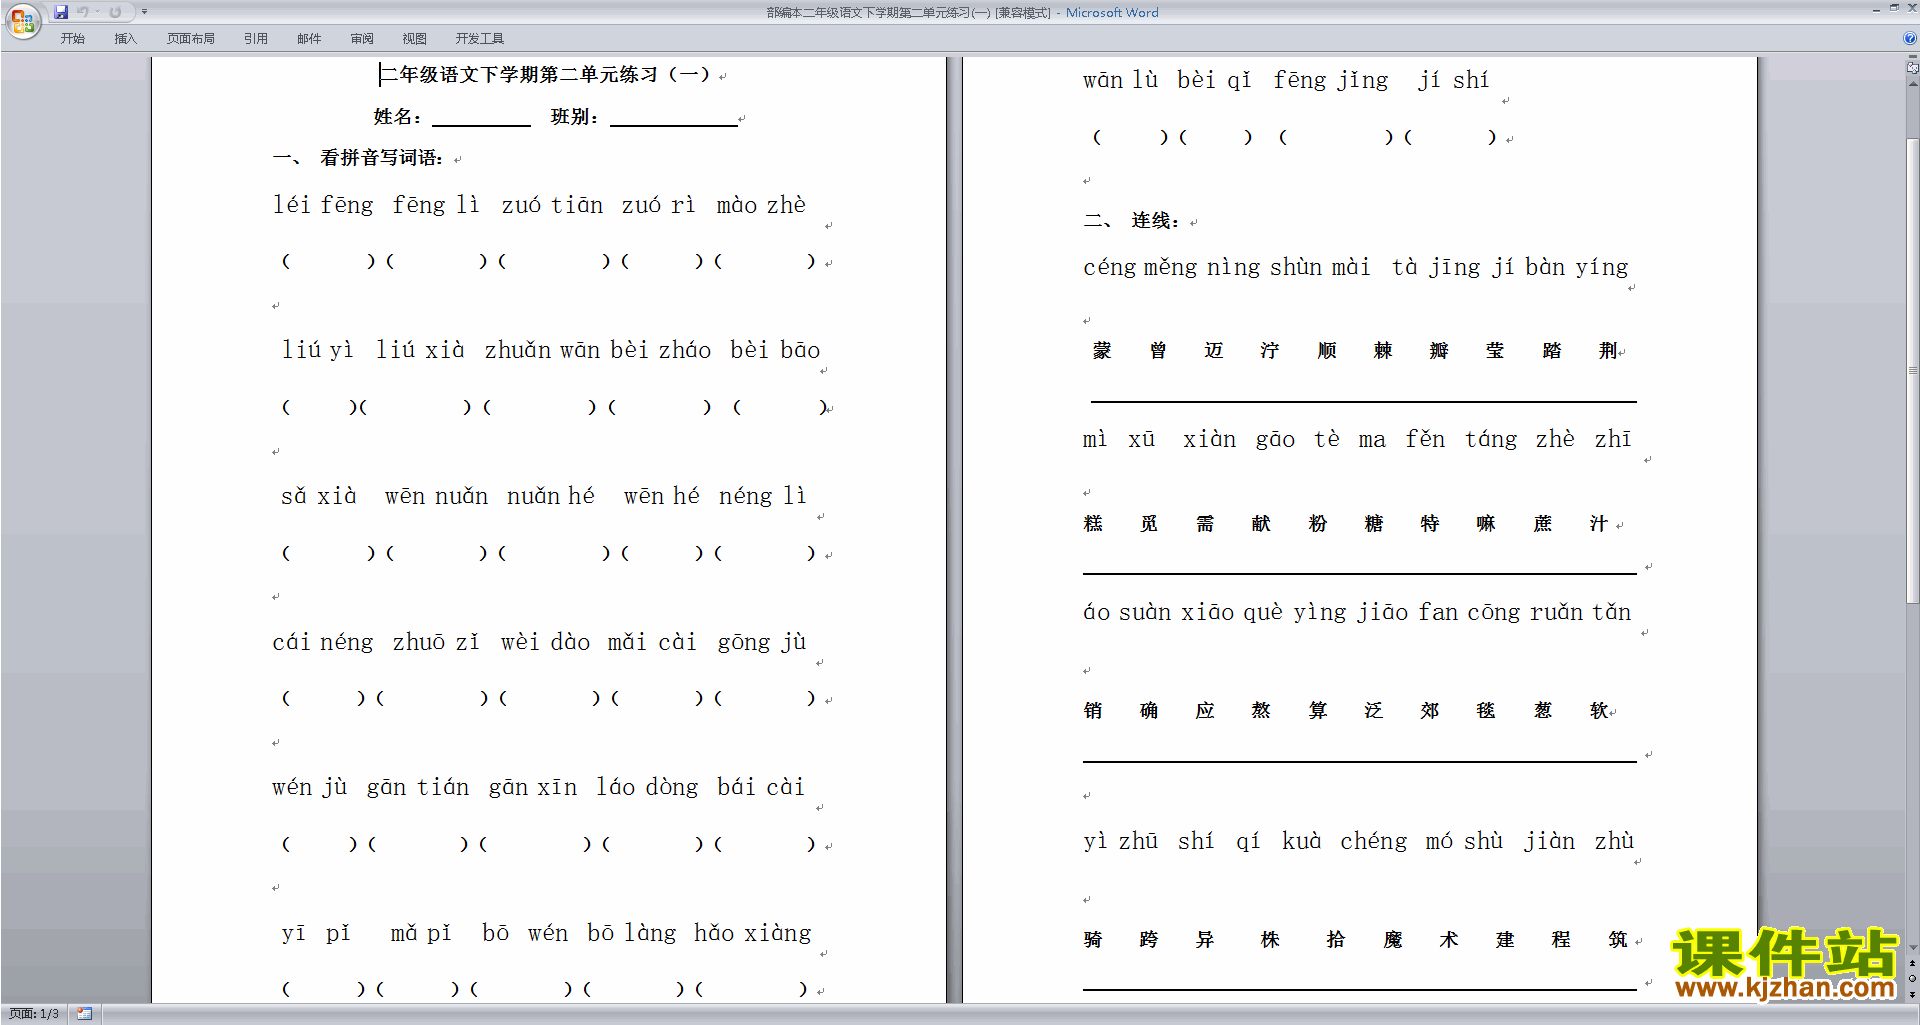The width and height of the screenshot is (1920, 1025).
Task: Open the 开发工具 ribbon tab
Action: coord(480,39)
